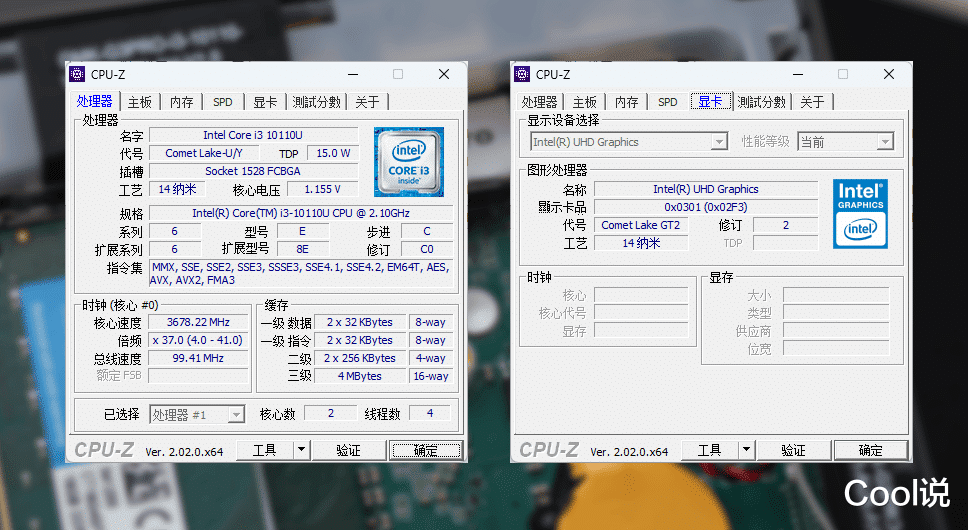The image size is (968, 530).
Task: Click board ID 0x0301 (0x02F3)
Action: (x=706, y=207)
